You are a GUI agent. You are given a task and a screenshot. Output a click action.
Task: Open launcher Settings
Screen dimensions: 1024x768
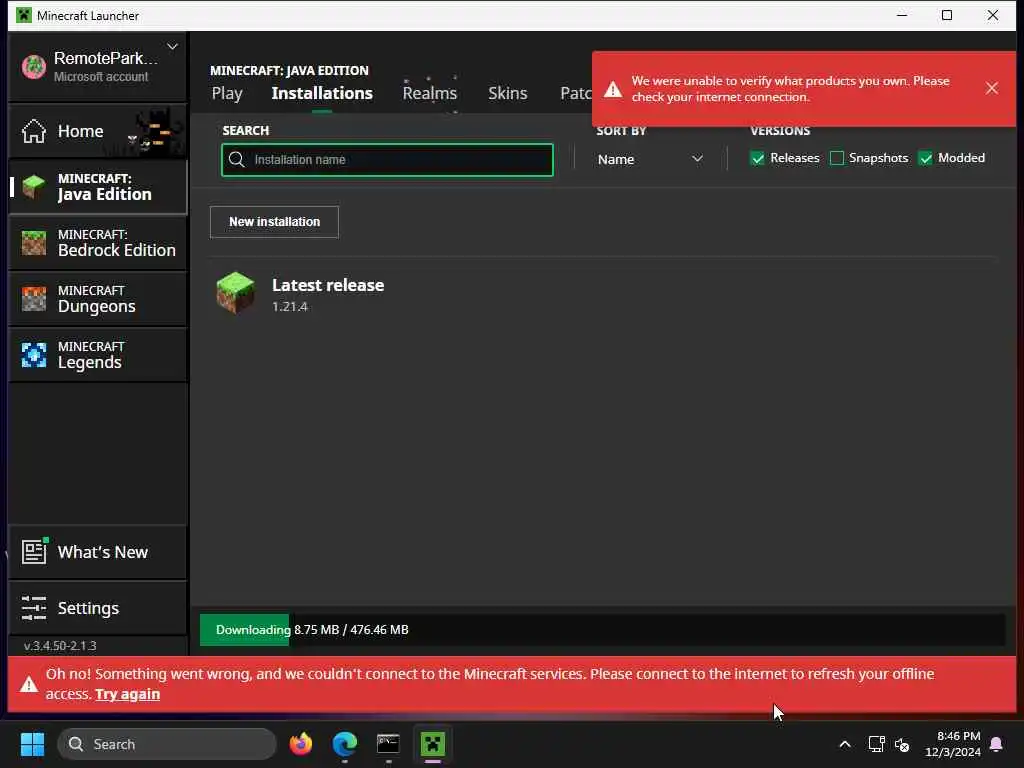[x=98, y=608]
